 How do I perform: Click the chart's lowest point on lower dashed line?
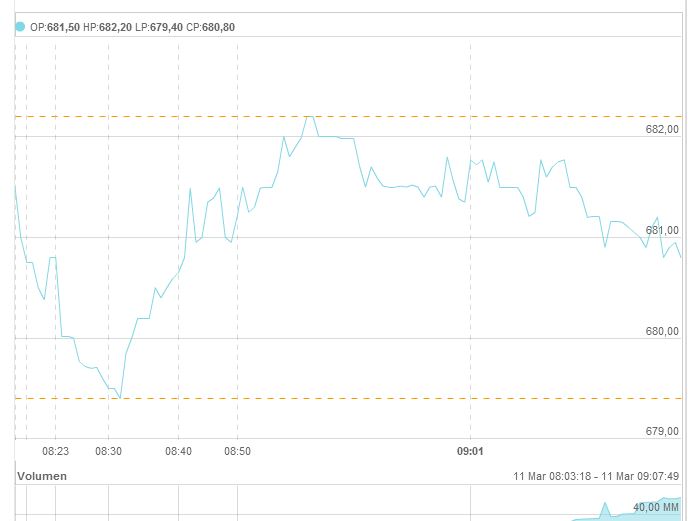[120, 398]
